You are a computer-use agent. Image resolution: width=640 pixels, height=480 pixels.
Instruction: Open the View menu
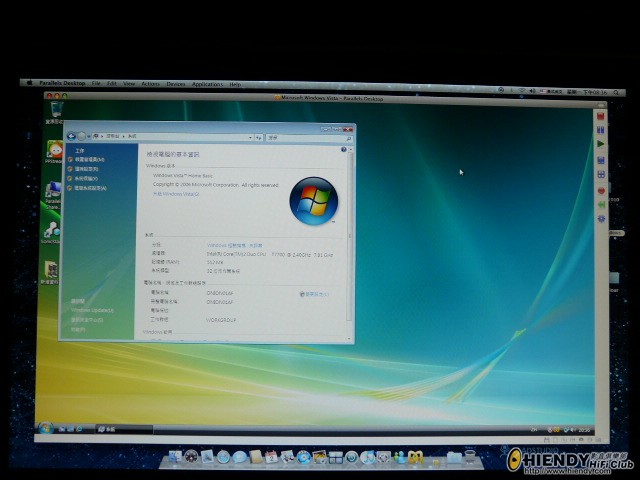pos(129,83)
